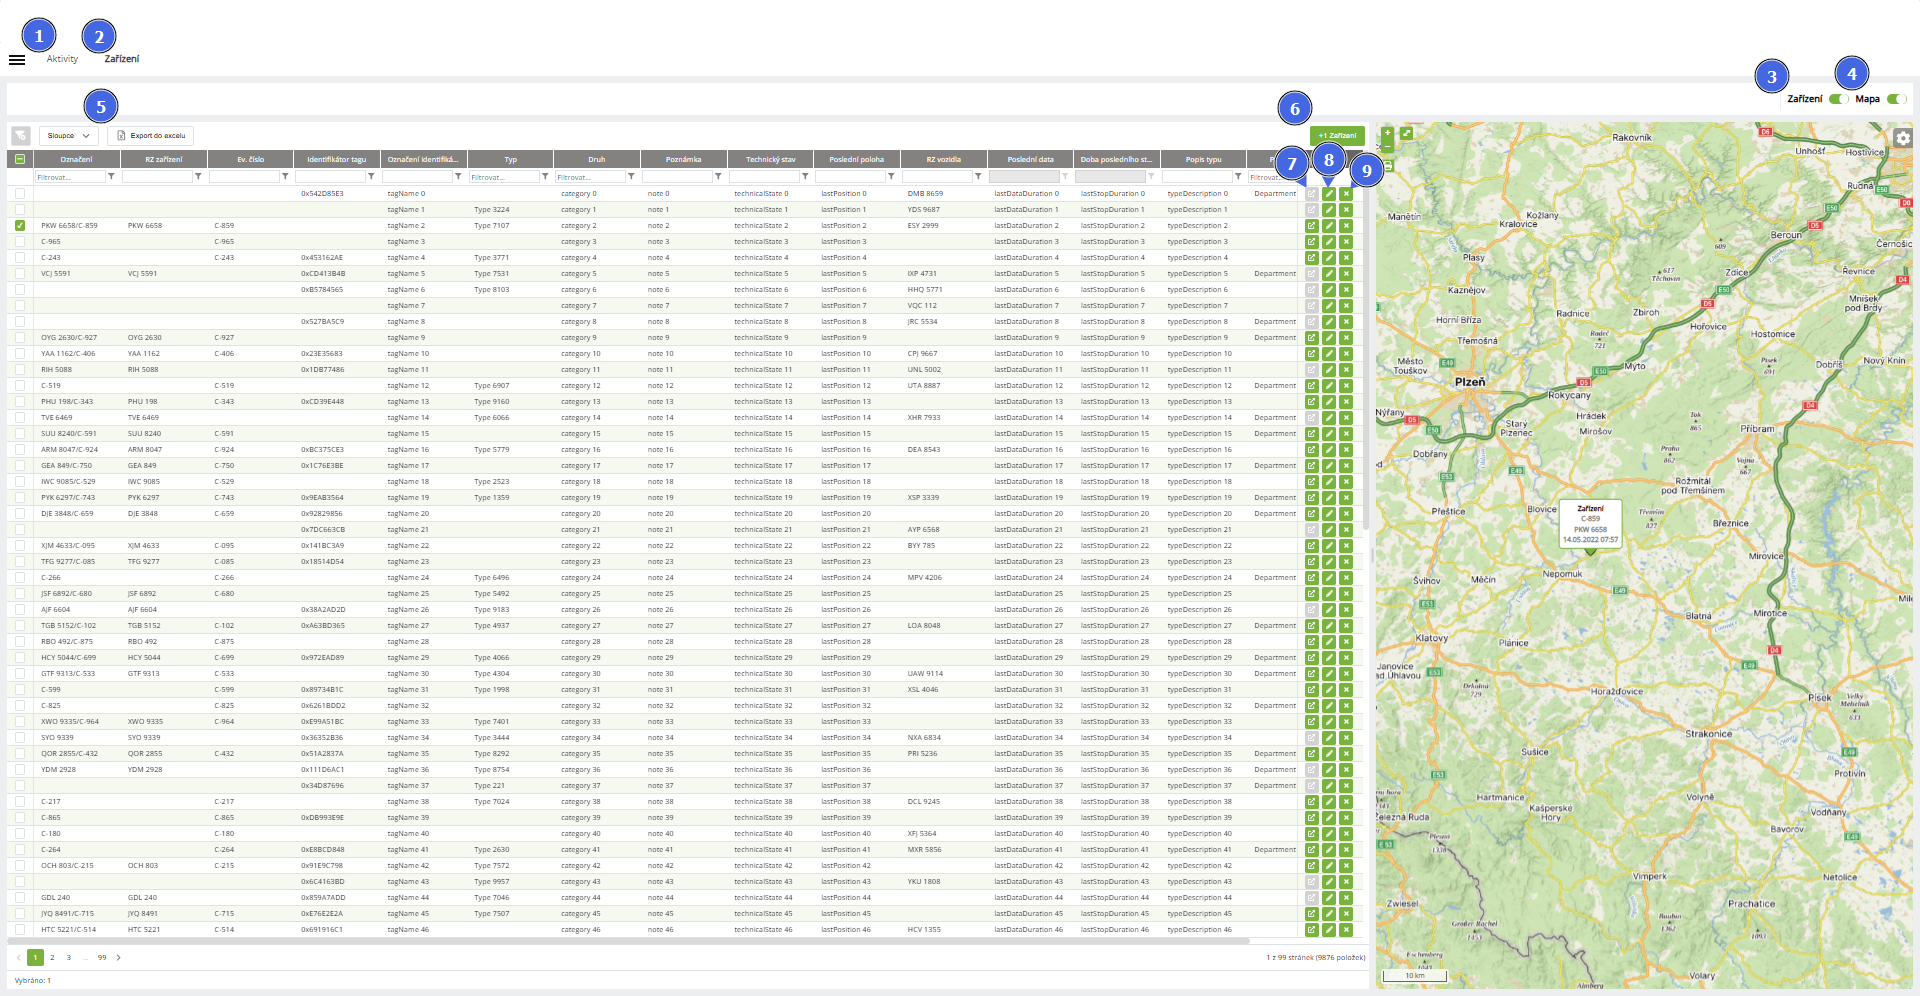1920x996 pixels.
Task: Switch to the Aktivity tab
Action: [x=62, y=59]
